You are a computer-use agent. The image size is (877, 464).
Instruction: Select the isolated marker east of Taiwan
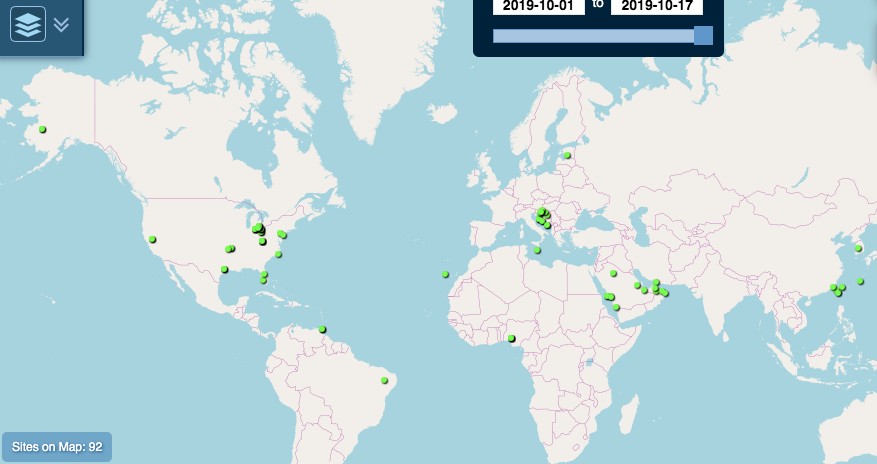click(x=860, y=281)
